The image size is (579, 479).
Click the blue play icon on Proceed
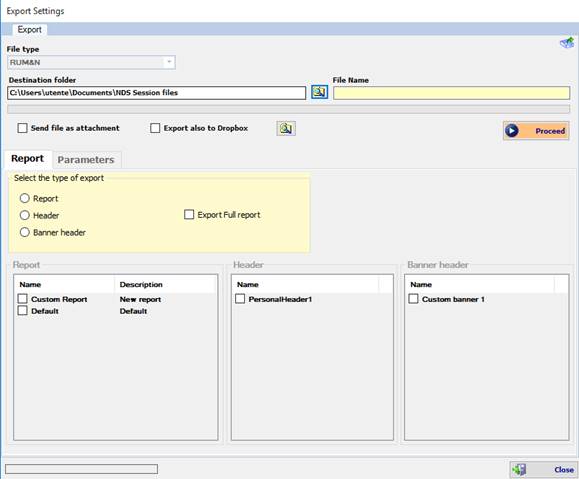tap(512, 131)
